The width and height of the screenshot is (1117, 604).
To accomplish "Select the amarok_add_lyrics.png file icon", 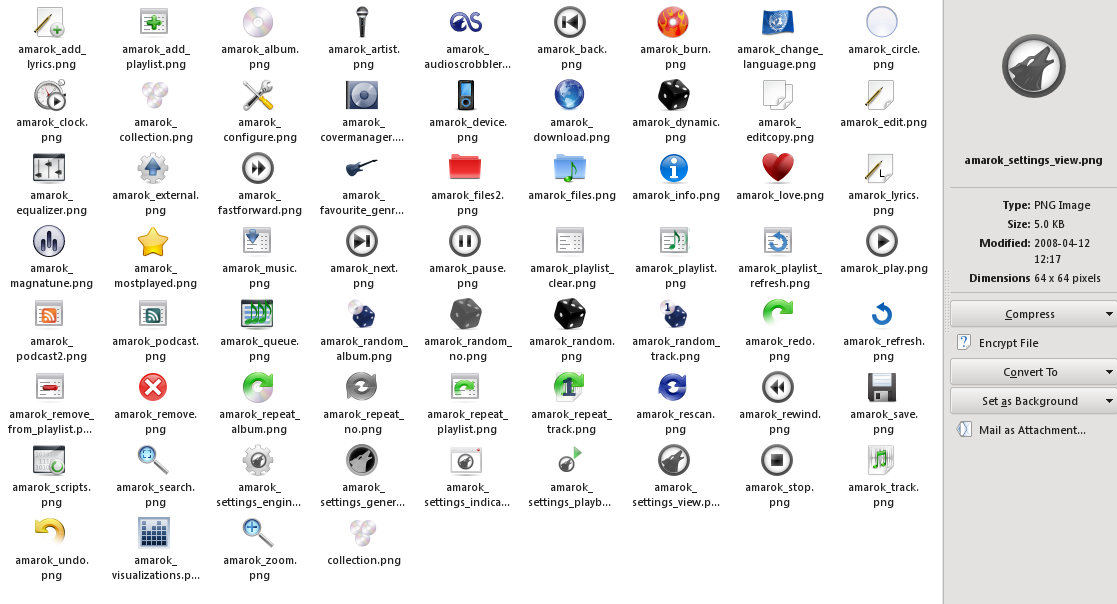I will 50,23.
